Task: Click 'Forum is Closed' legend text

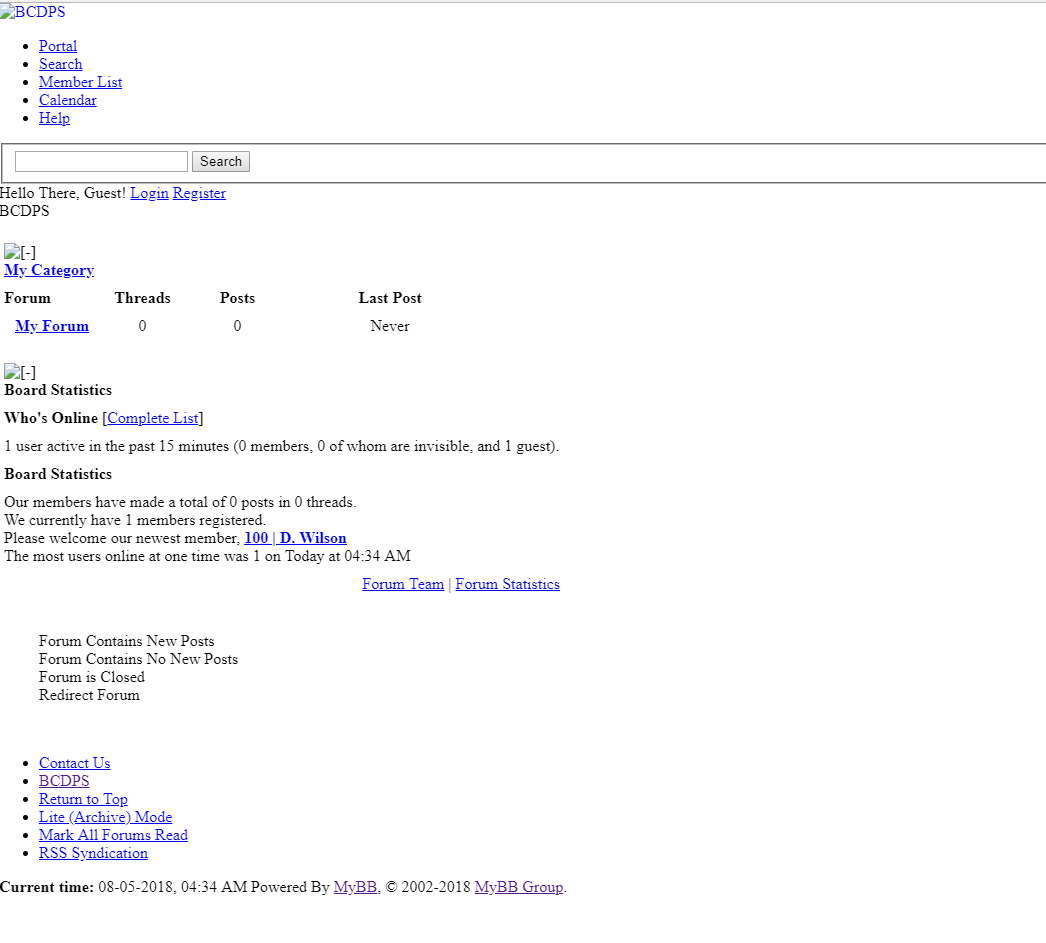Action: [91, 677]
